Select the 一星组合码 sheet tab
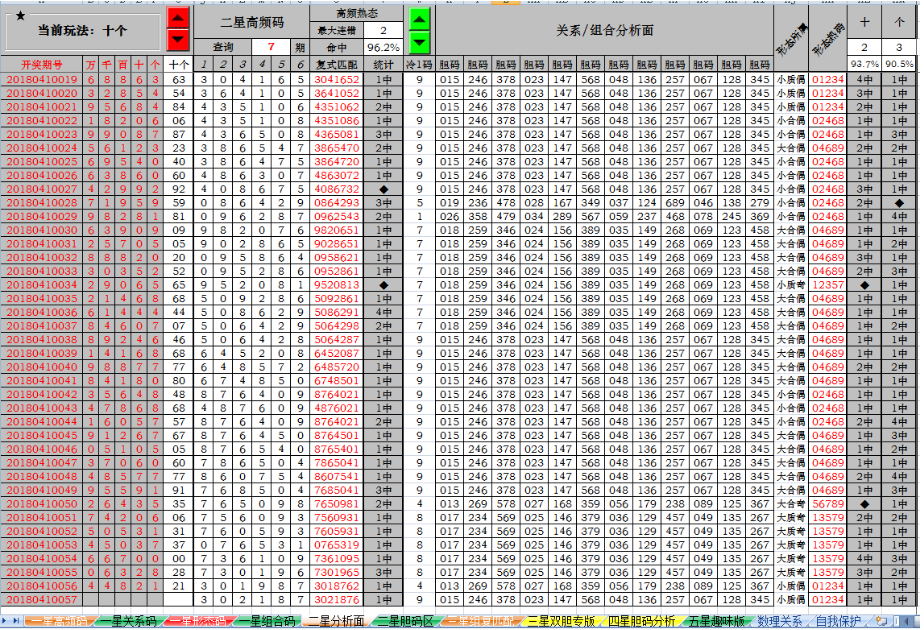Viewport: 924px width, 630px height. pos(265,621)
